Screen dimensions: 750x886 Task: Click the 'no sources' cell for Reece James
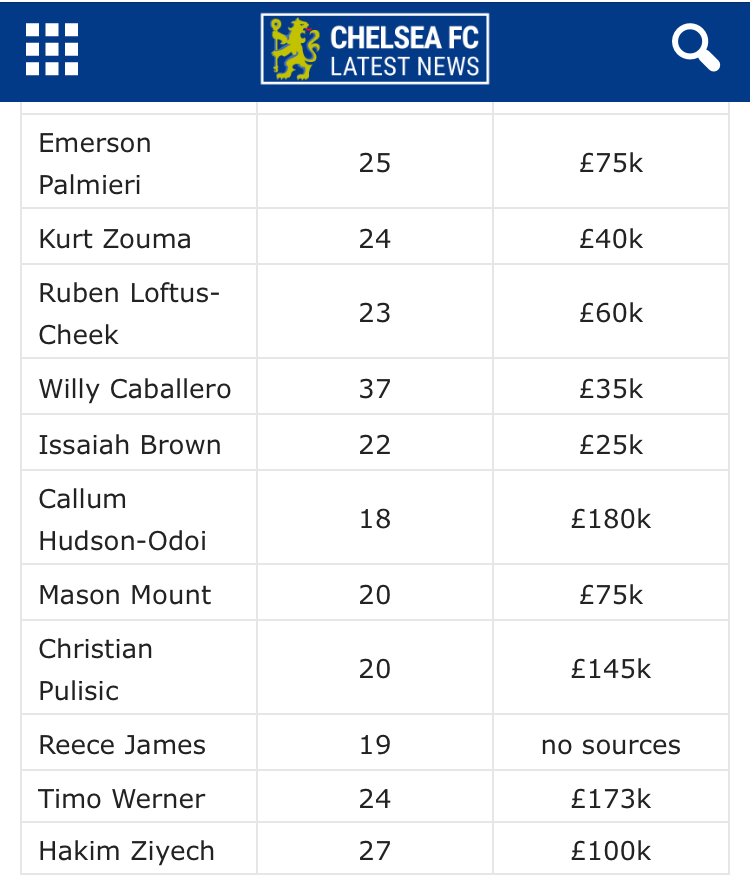tap(611, 745)
